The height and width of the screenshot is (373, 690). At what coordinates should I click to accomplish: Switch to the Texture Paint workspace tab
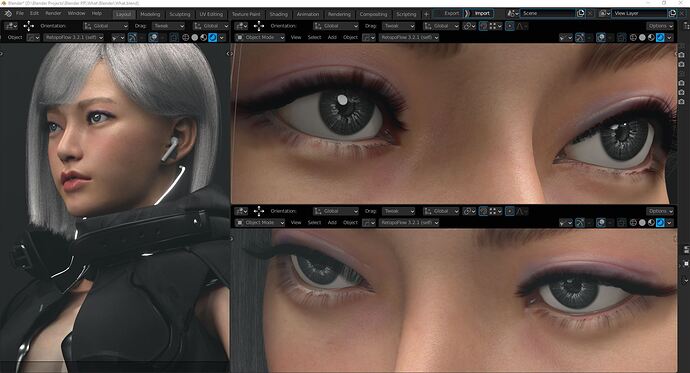246,14
